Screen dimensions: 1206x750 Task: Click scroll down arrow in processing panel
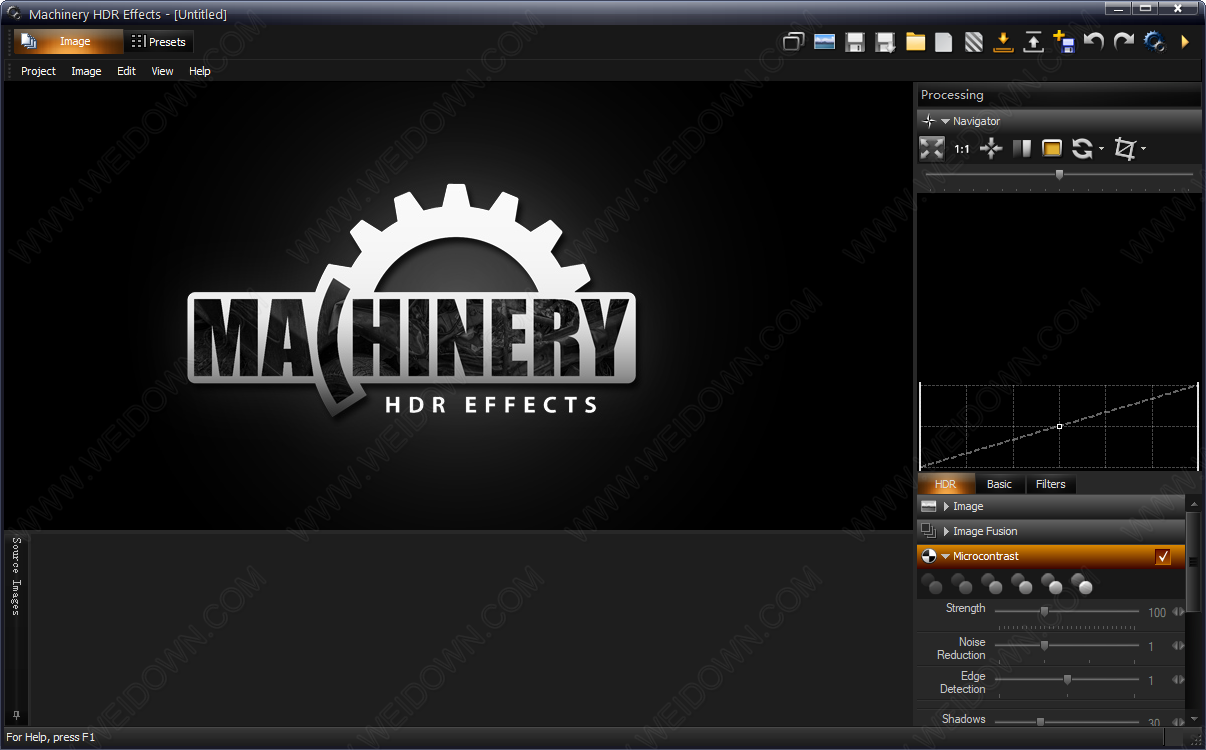point(1193,718)
